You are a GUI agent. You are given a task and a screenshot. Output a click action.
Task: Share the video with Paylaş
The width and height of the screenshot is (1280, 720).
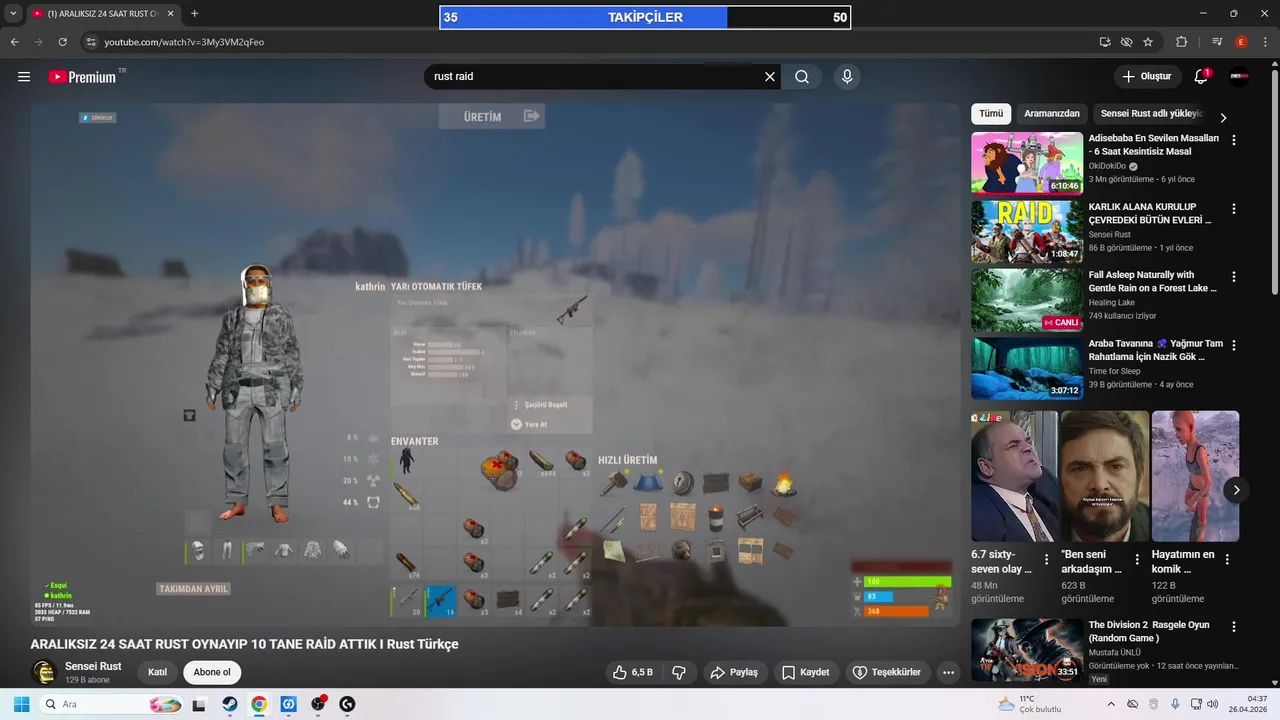tap(734, 672)
